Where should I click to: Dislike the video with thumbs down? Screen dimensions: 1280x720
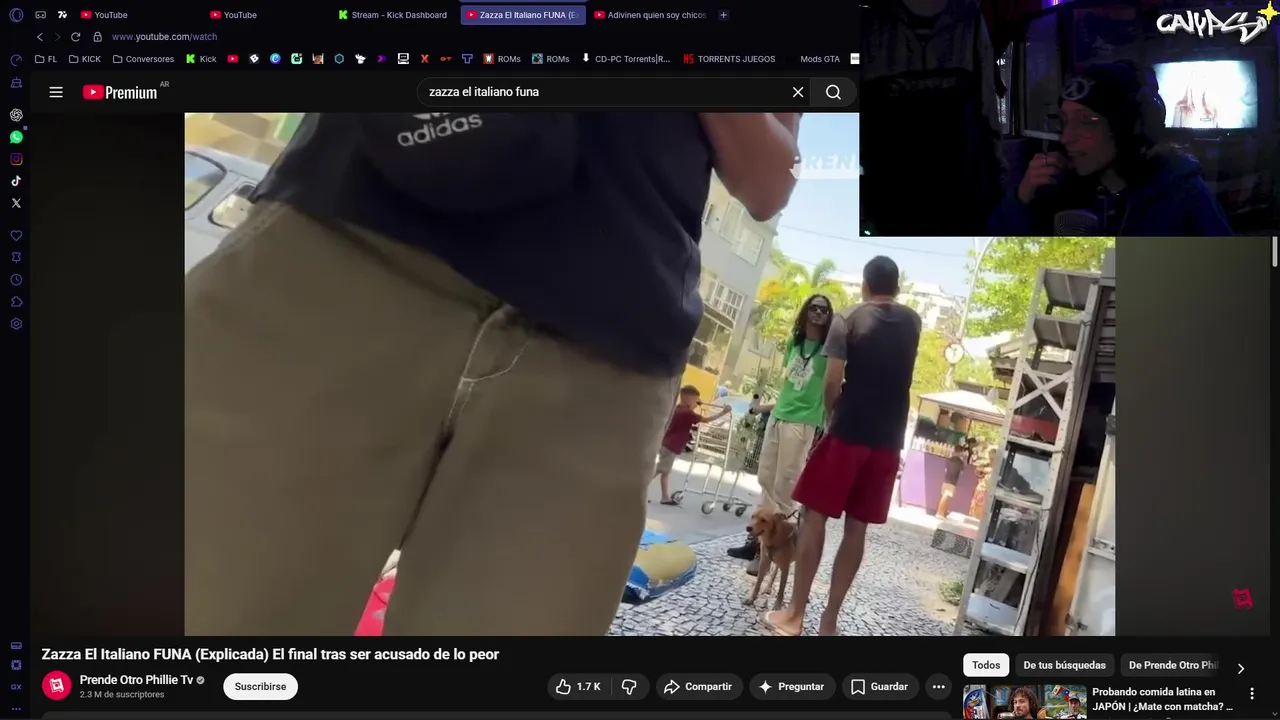[629, 686]
